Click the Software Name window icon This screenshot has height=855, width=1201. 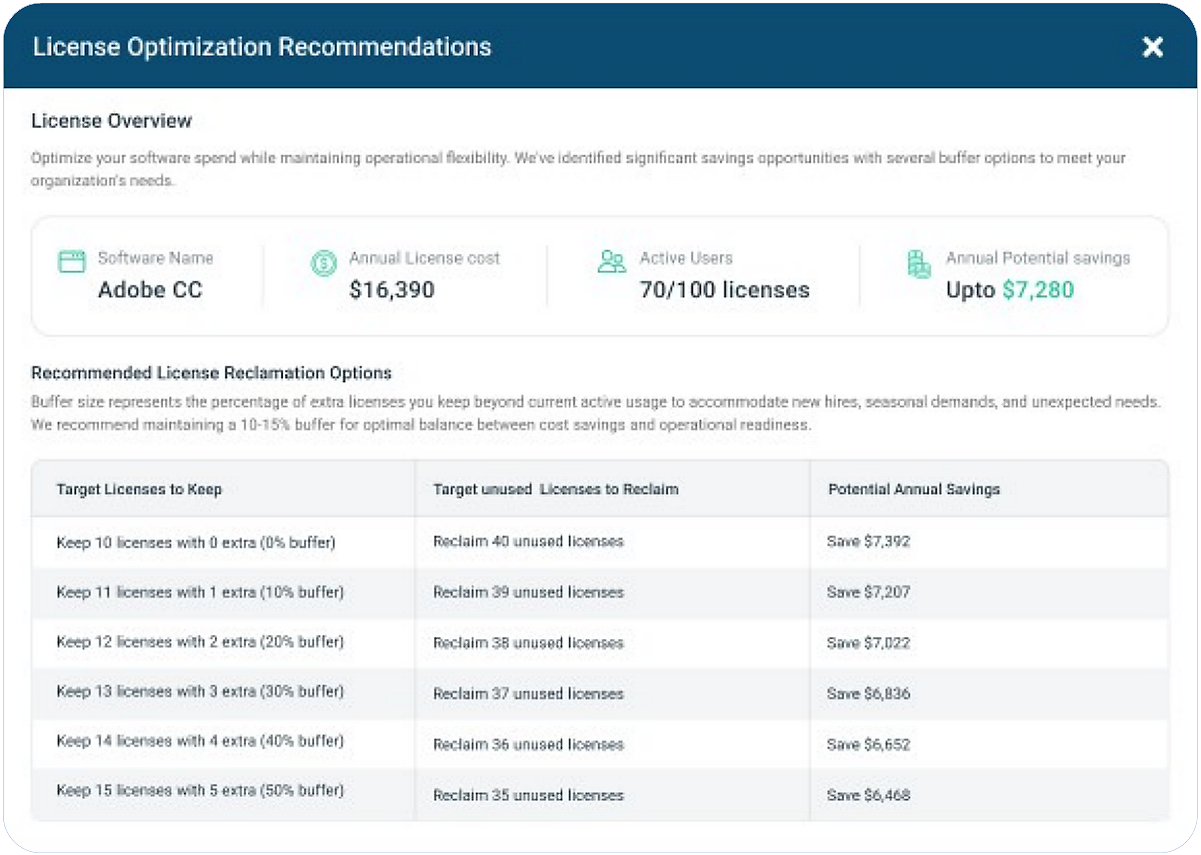[72, 262]
